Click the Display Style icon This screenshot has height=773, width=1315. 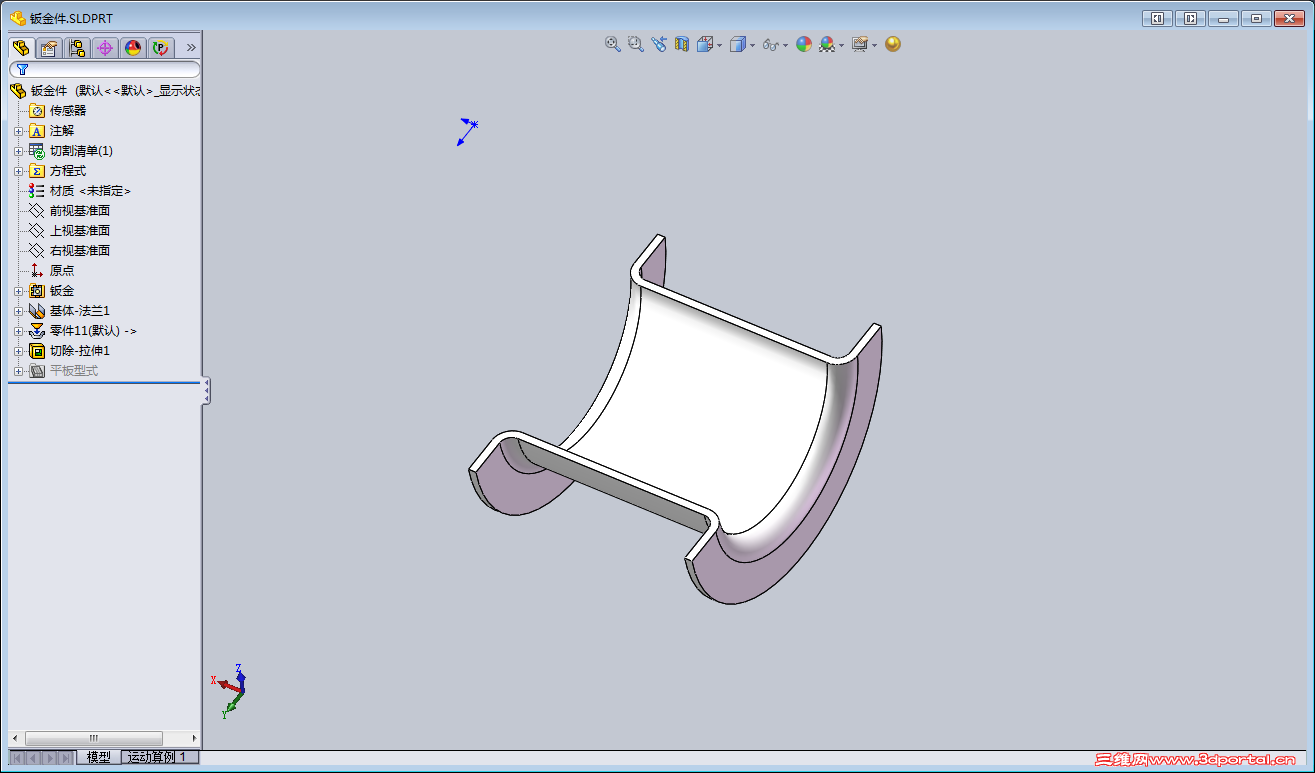(738, 44)
